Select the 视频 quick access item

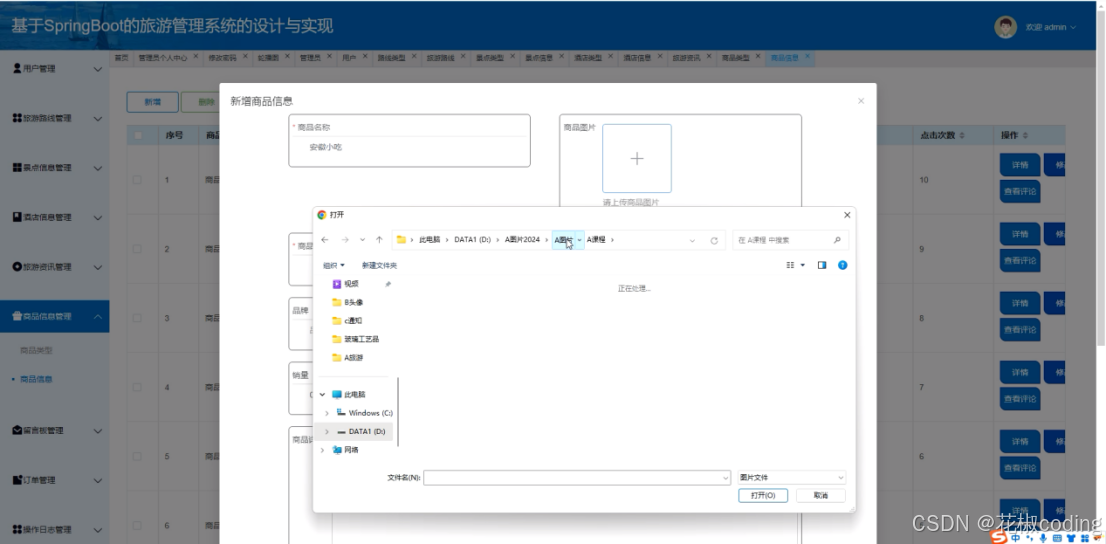point(351,284)
